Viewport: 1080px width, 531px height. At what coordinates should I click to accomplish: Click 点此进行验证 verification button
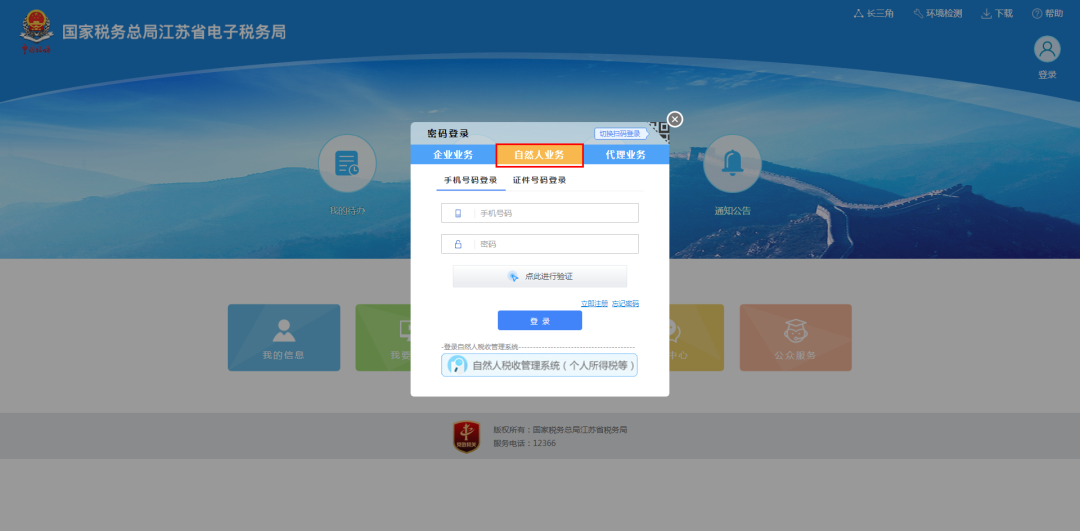(539, 276)
